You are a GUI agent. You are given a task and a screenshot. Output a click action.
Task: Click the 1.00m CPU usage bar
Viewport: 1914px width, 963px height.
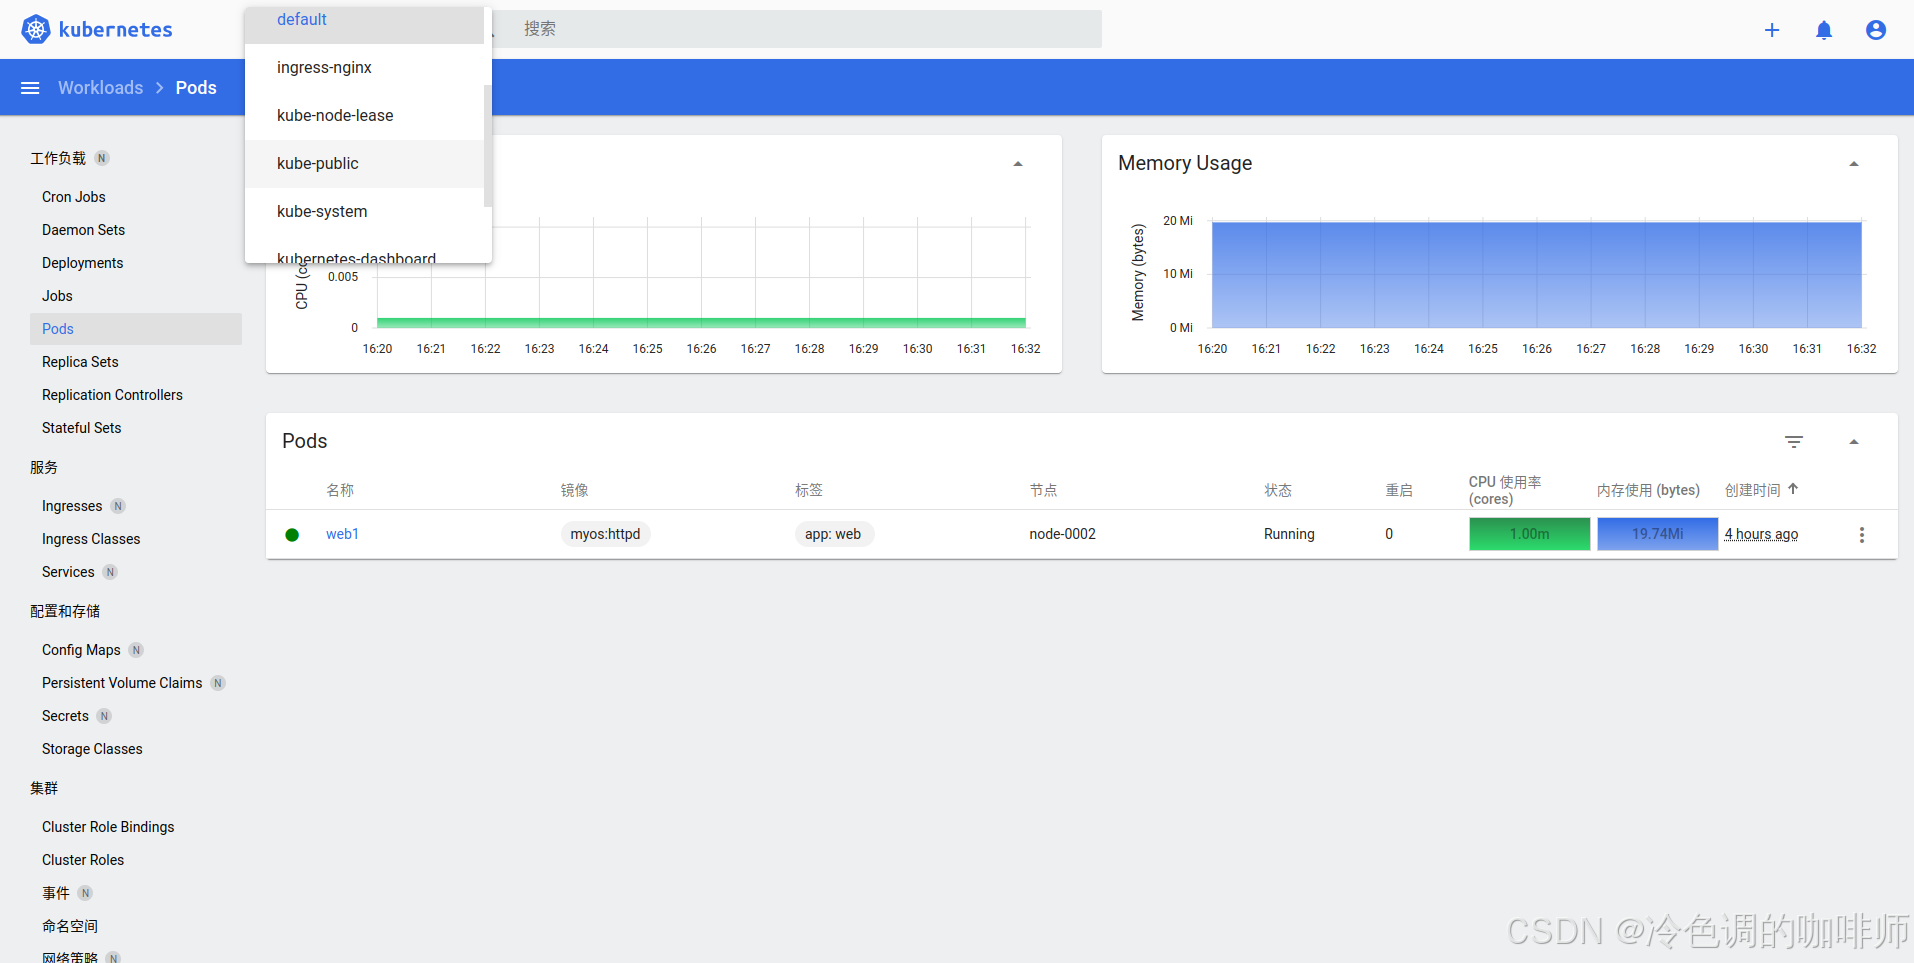(1529, 534)
